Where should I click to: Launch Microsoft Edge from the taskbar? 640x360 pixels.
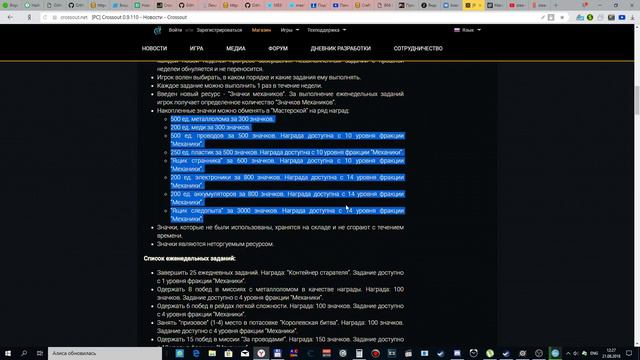196,353
